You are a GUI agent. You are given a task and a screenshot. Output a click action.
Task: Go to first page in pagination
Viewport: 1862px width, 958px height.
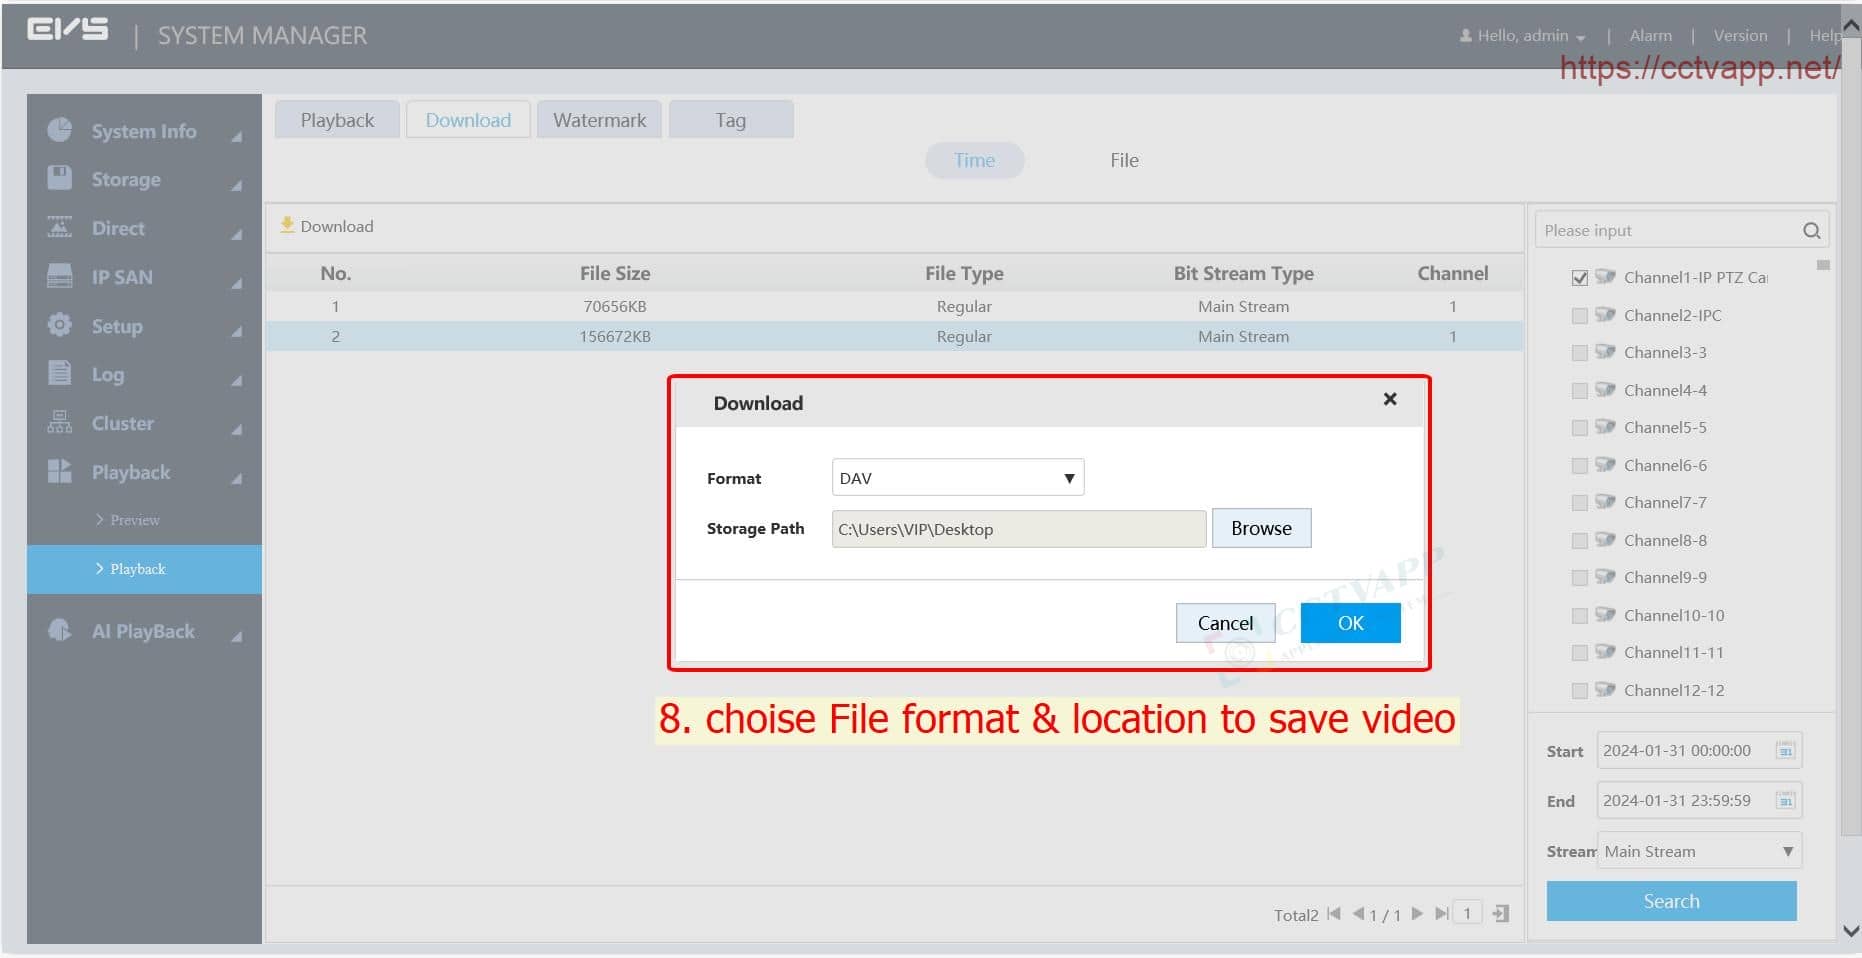pos(1333,914)
